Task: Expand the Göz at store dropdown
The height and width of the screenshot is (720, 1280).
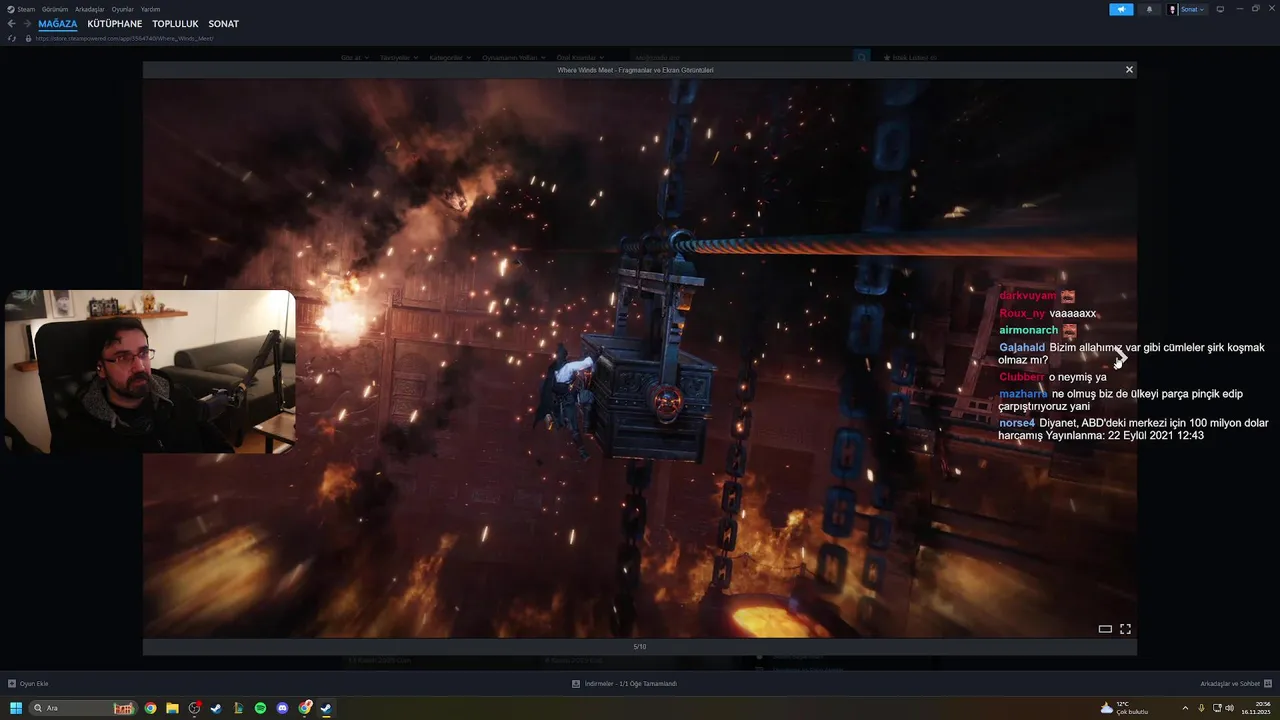Action: pos(354,58)
